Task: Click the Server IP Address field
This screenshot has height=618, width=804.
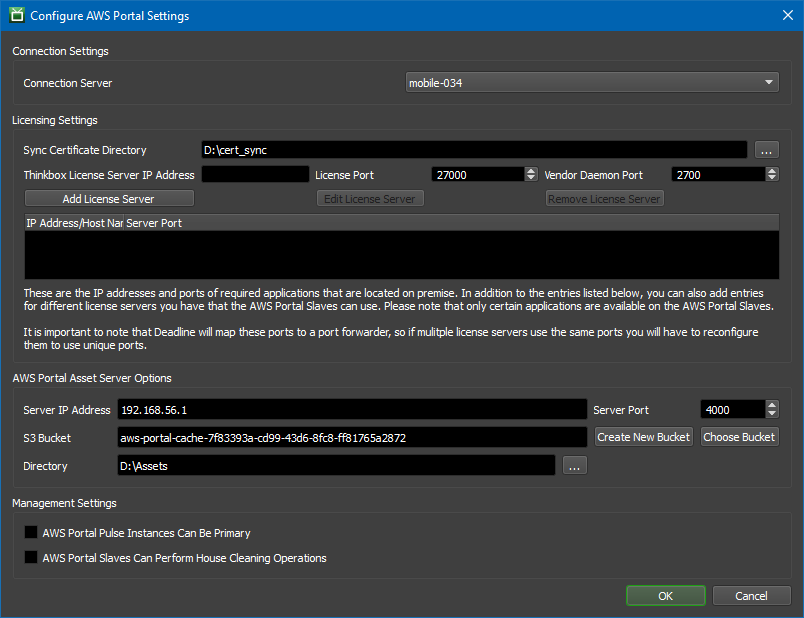Action: click(351, 410)
